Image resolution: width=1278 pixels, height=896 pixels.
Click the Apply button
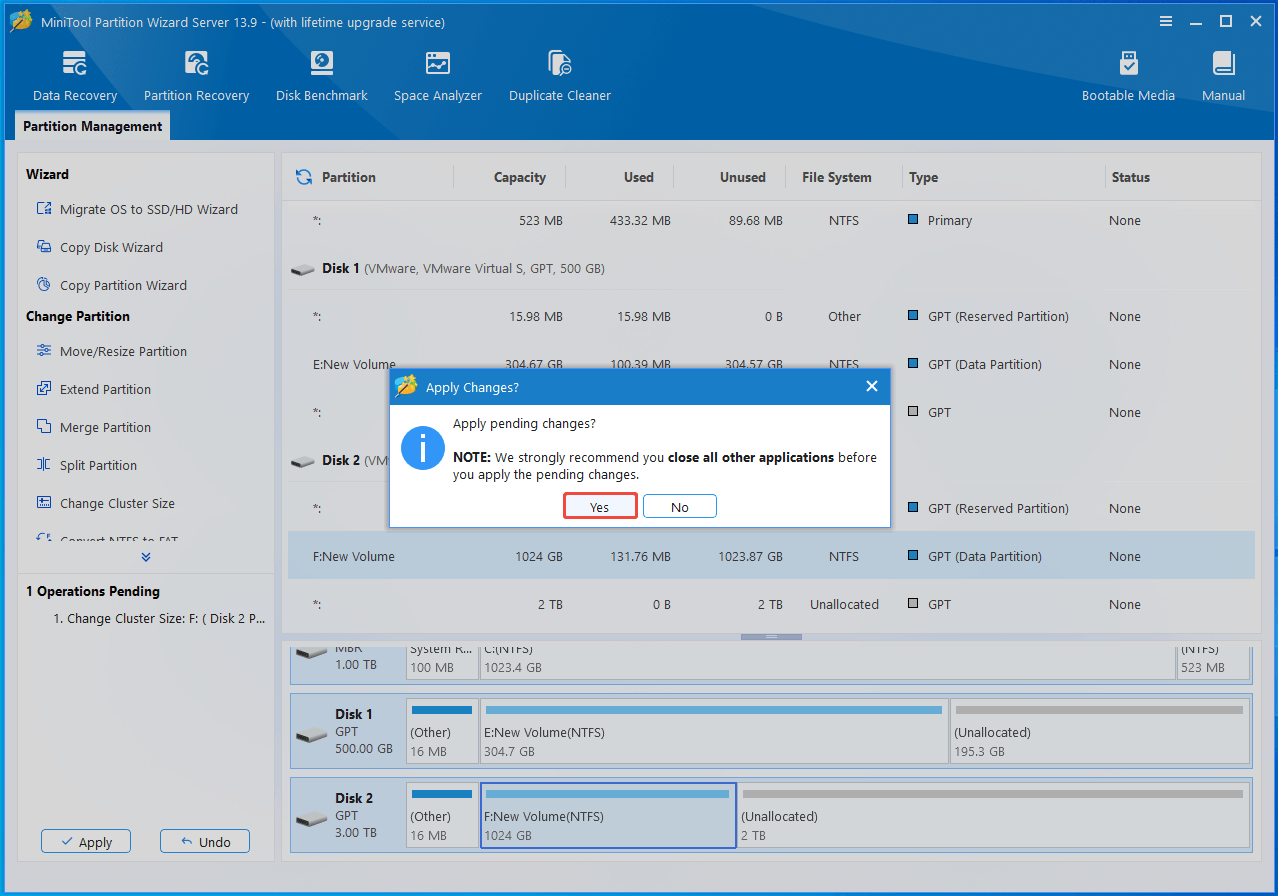click(85, 842)
